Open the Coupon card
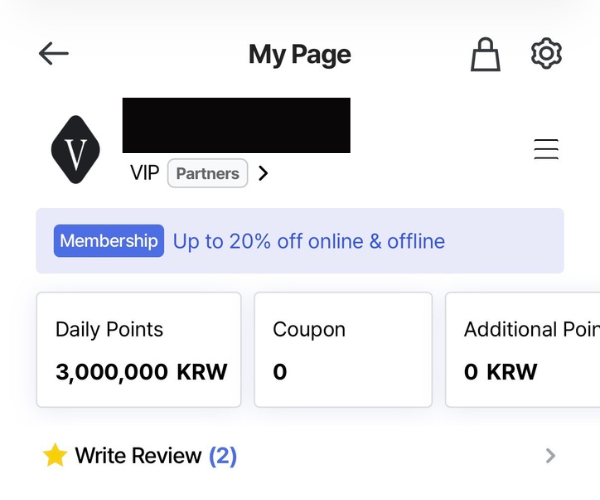The image size is (600, 500). pyautogui.click(x=343, y=350)
